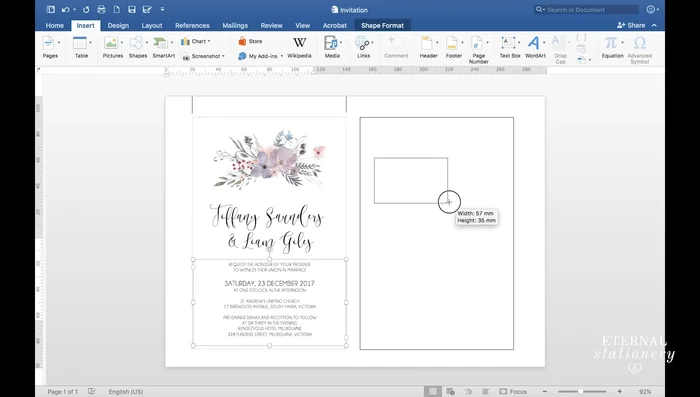Click the Shapes icon
700x397 pixels.
pyautogui.click(x=136, y=43)
